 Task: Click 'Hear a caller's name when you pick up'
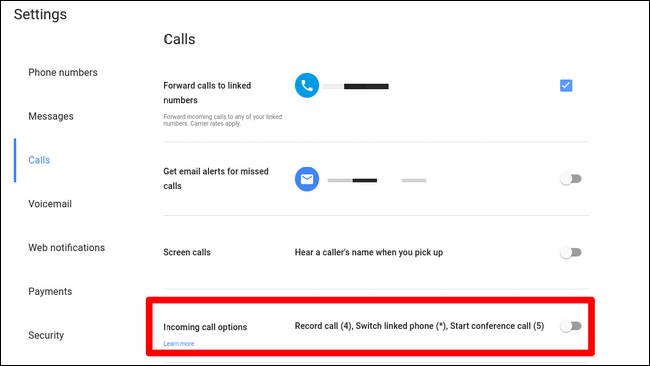[369, 252]
